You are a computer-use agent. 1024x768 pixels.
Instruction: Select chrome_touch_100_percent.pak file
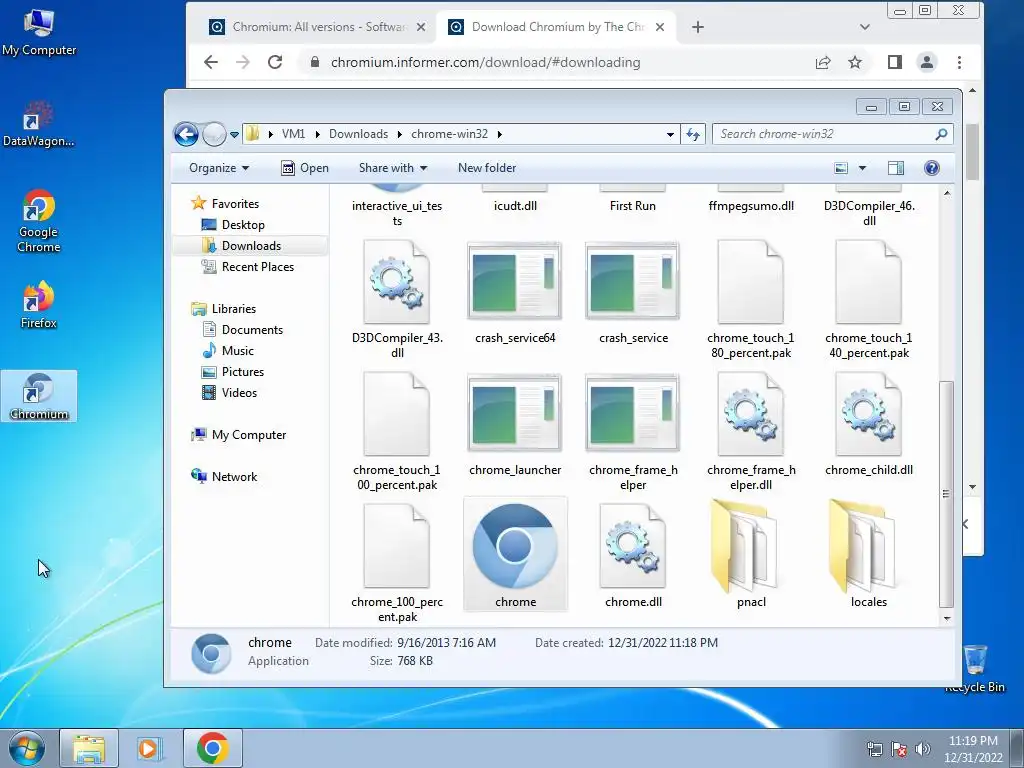[x=397, y=431]
